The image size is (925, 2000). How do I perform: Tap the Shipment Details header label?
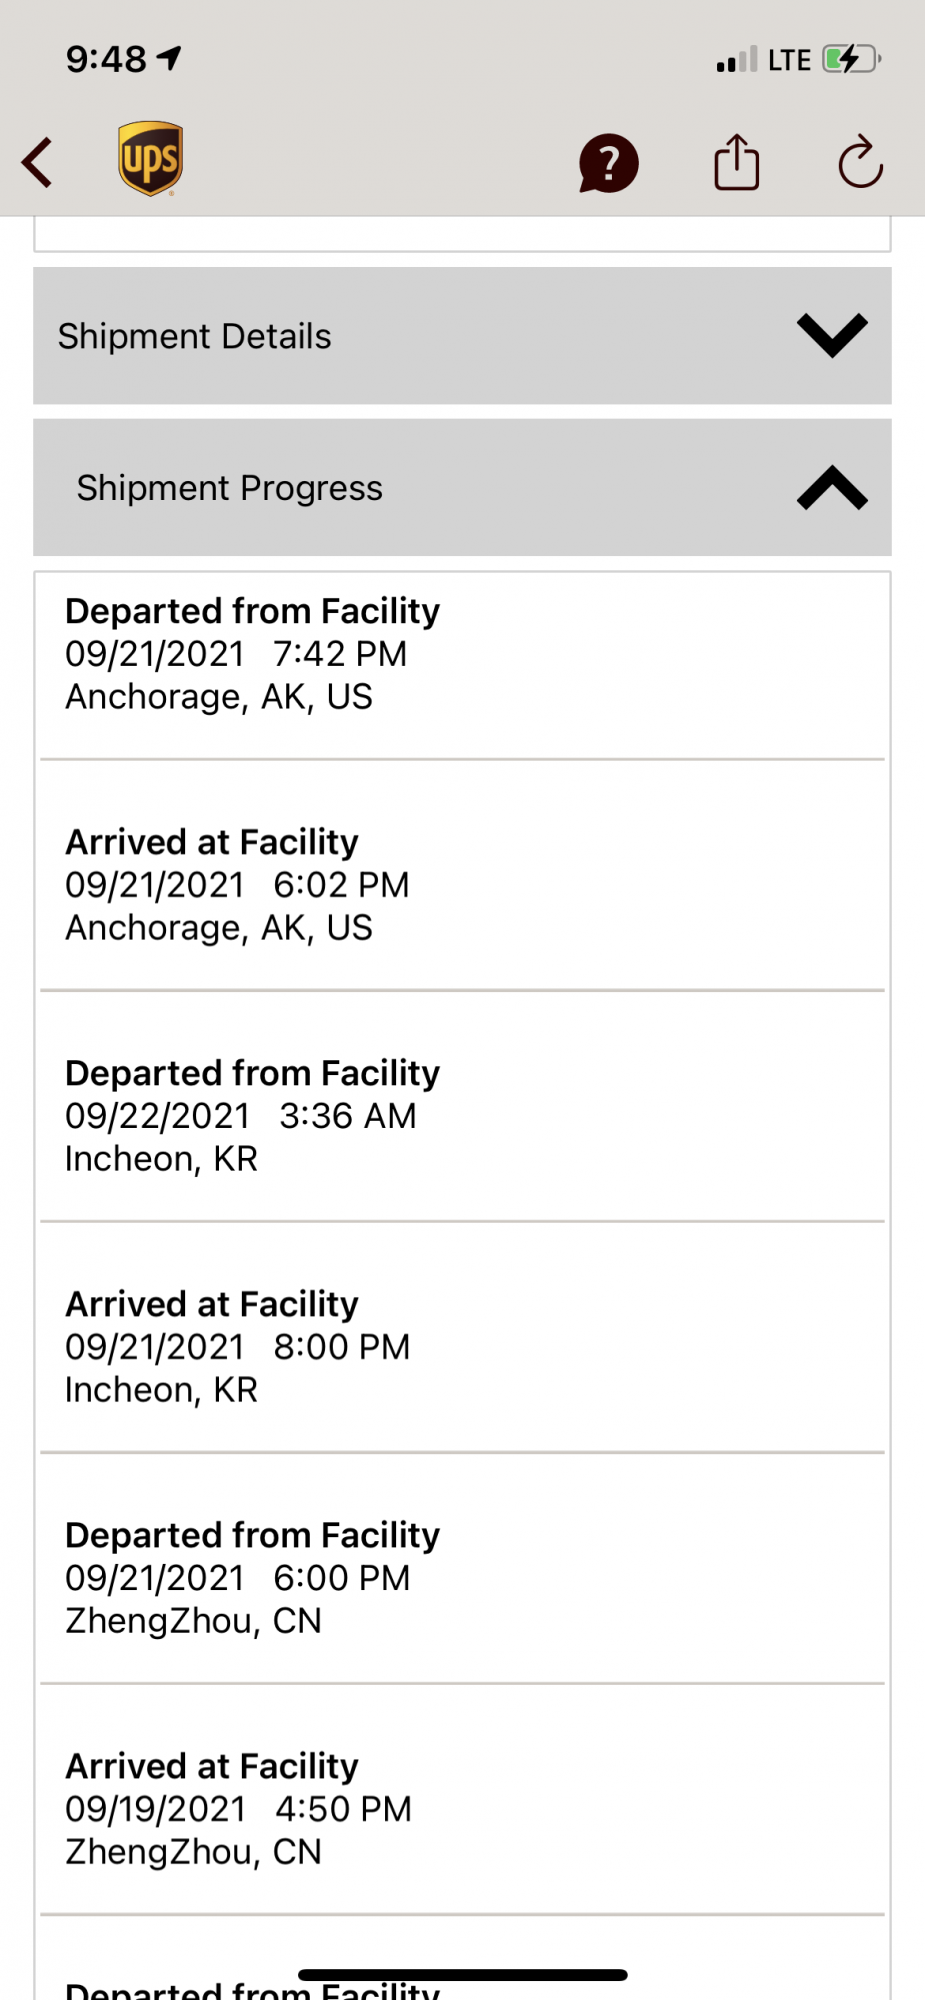pyautogui.click(x=194, y=337)
